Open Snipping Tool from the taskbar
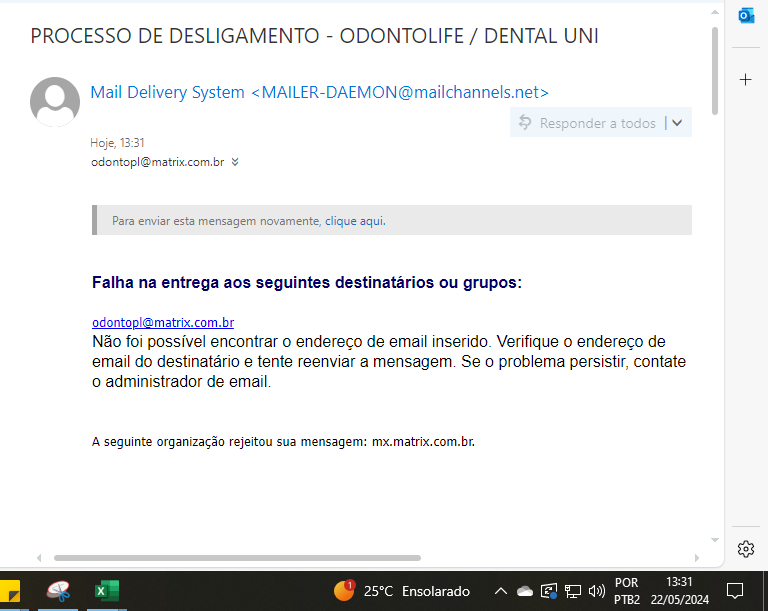Image resolution: width=768 pixels, height=611 pixels. [58, 590]
